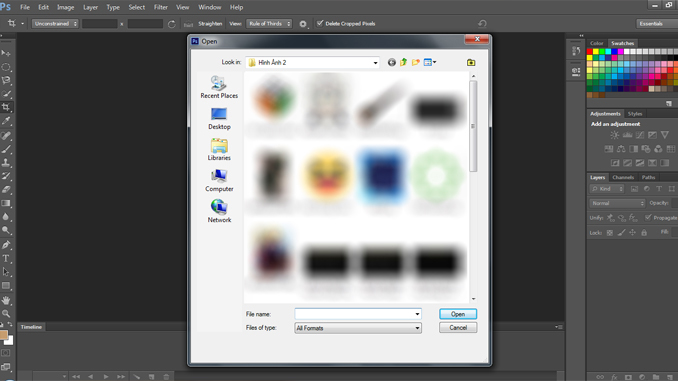
Task: Select the Clone Stamp tool
Action: click(x=6, y=163)
